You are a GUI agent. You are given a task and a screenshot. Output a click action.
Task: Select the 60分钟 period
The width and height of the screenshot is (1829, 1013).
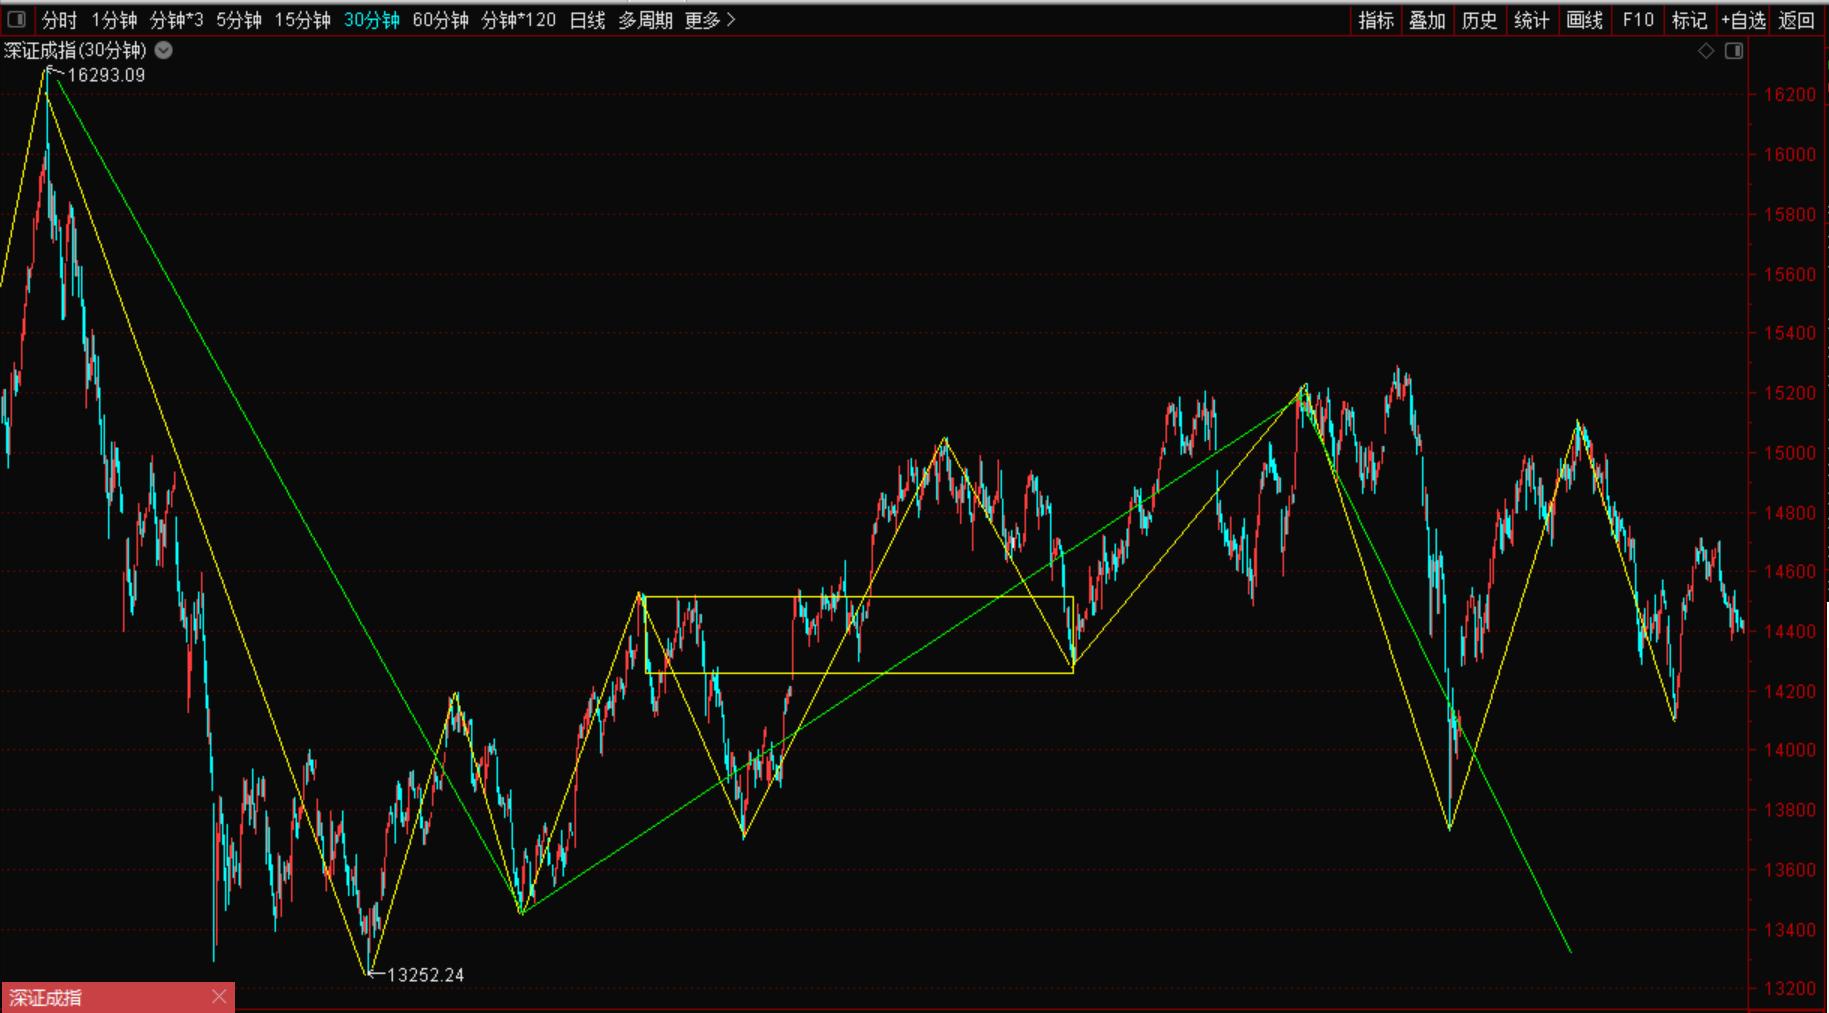[441, 20]
